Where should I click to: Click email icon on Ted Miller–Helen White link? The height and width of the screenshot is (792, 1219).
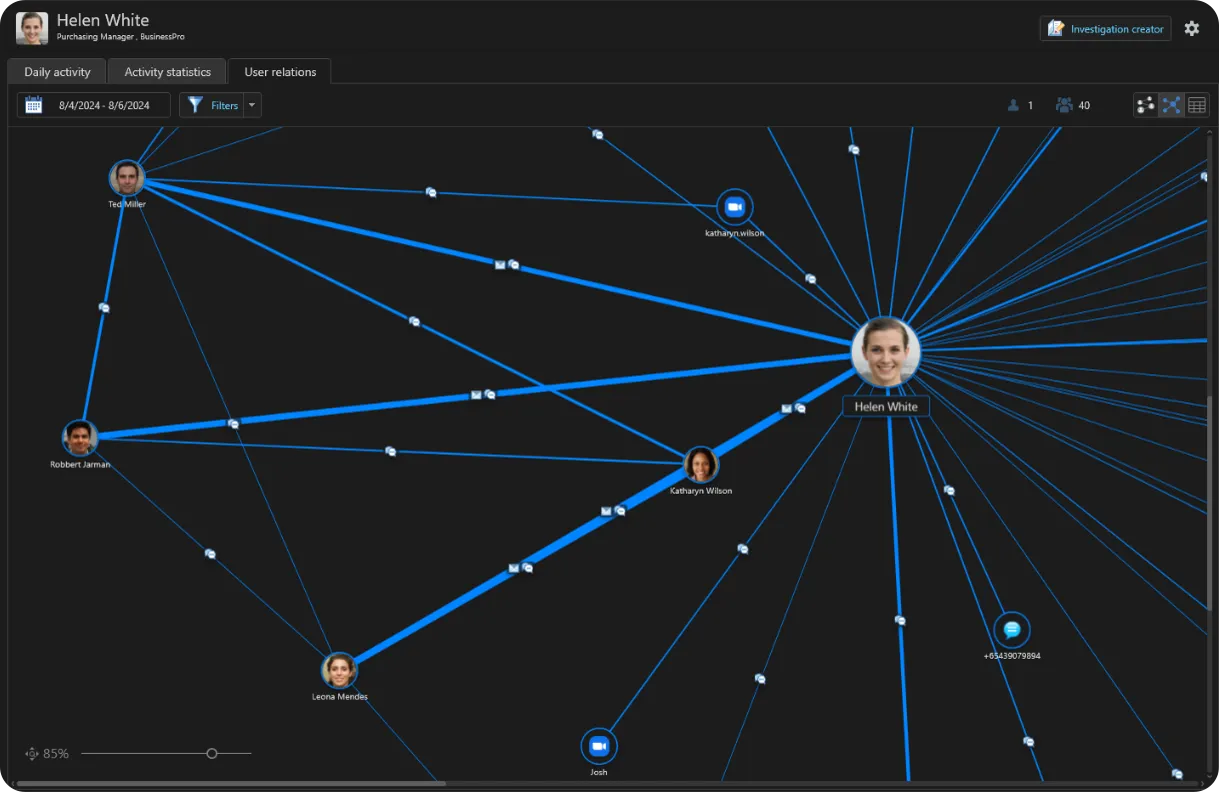500,265
